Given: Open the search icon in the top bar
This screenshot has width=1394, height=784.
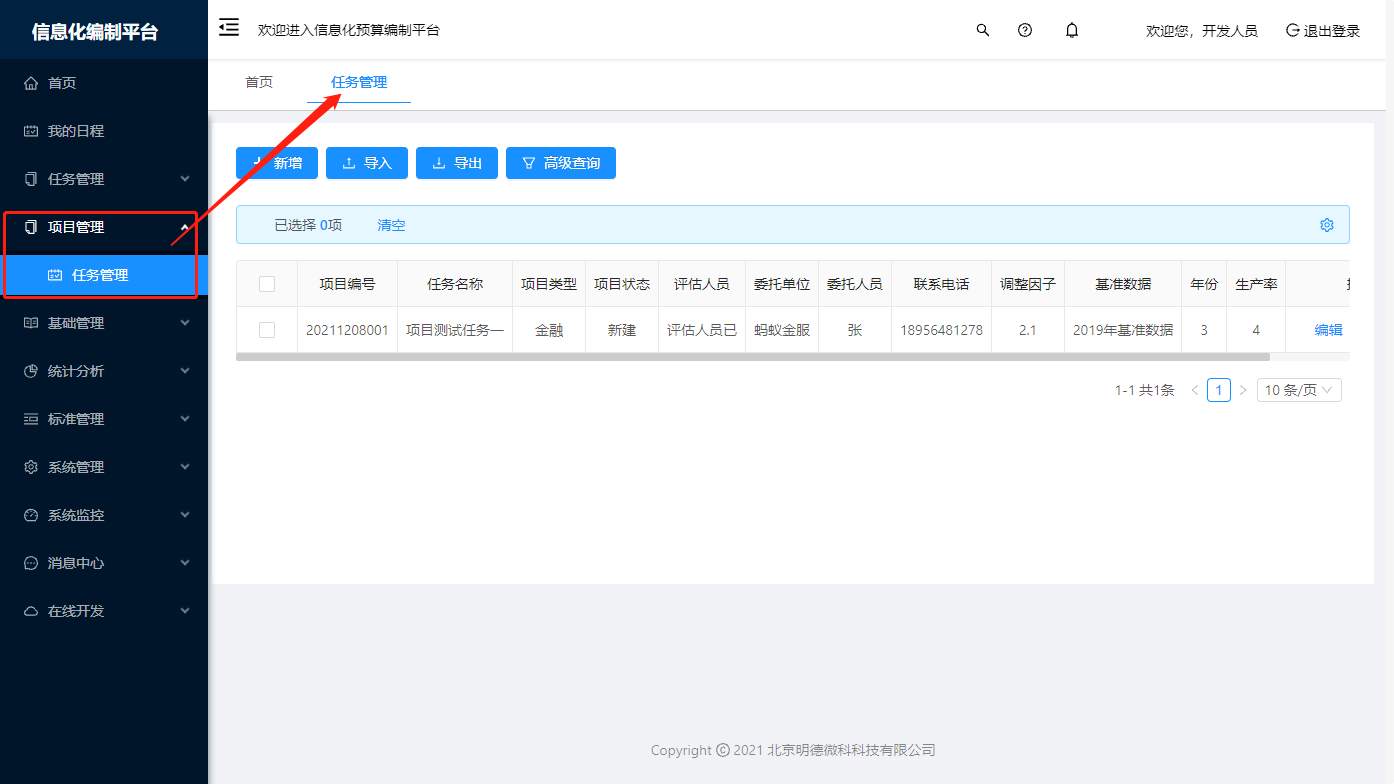Looking at the screenshot, I should (982, 30).
